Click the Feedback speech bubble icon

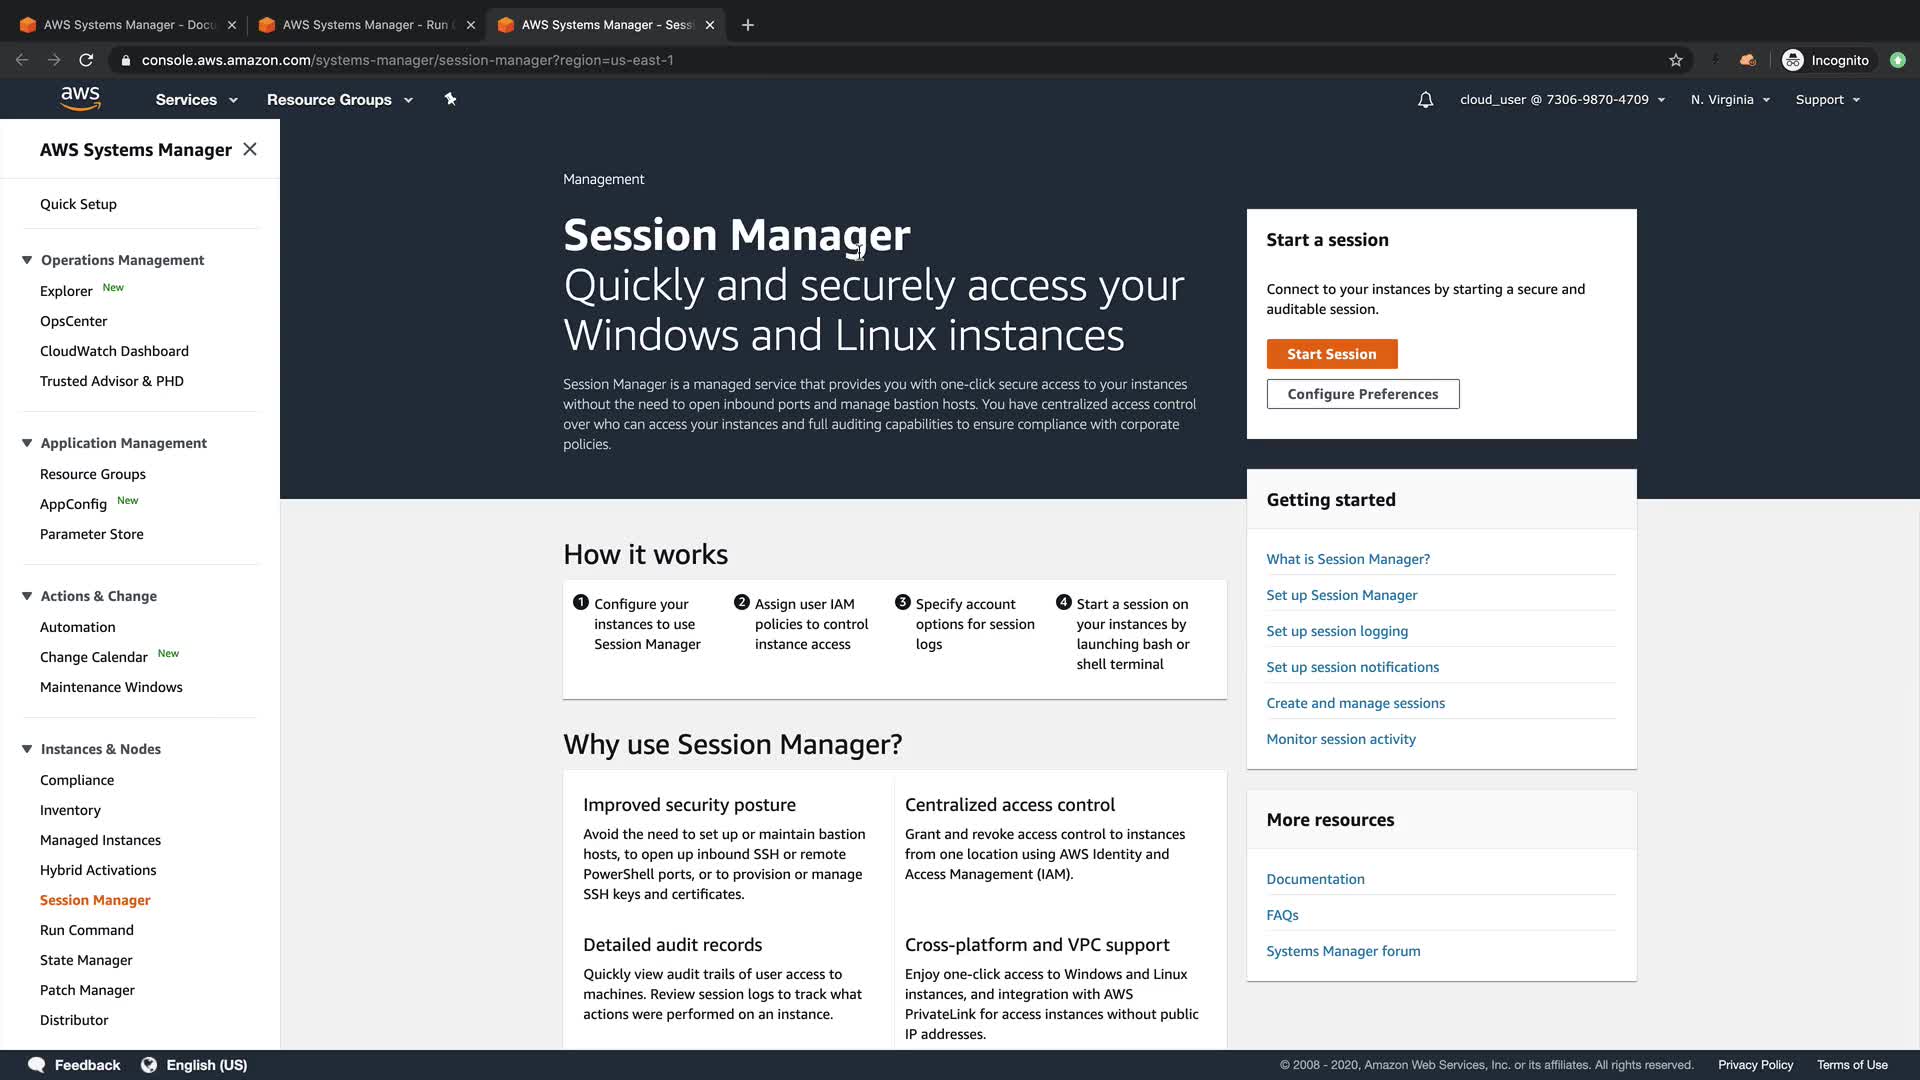[x=37, y=1065]
